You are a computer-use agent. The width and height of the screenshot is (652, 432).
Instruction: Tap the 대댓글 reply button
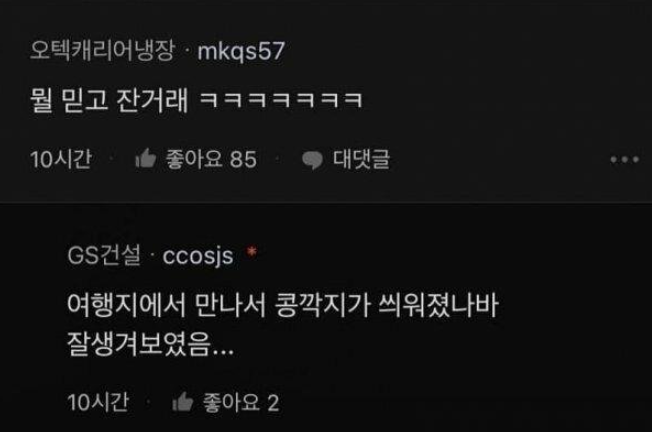[x=361, y=159]
